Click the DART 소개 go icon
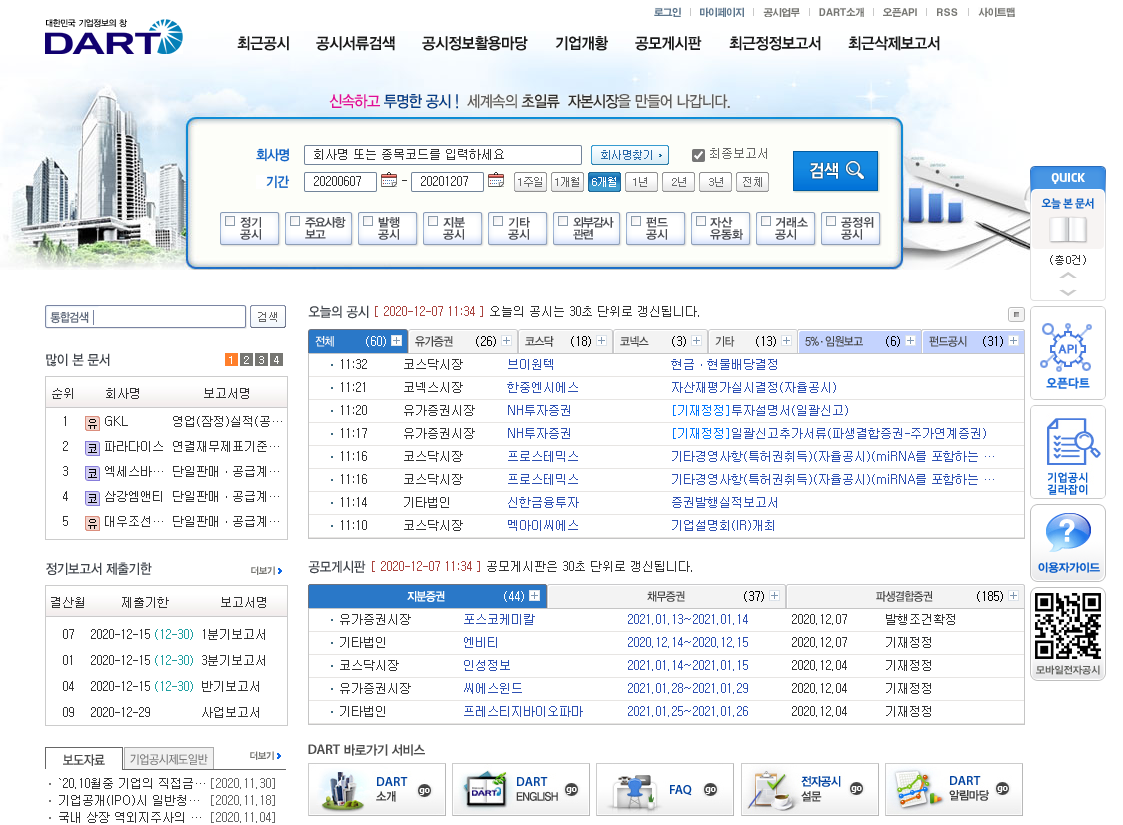The width and height of the screenshot is (1123, 825). [424, 791]
